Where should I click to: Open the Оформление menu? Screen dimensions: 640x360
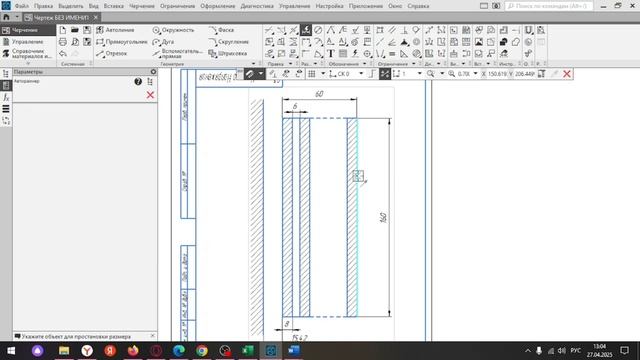(x=218, y=6)
